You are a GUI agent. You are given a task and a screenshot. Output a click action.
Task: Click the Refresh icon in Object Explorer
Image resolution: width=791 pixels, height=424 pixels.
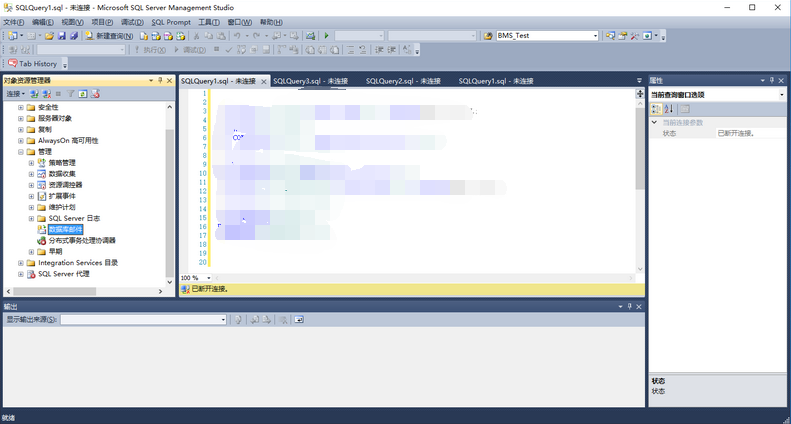83,94
